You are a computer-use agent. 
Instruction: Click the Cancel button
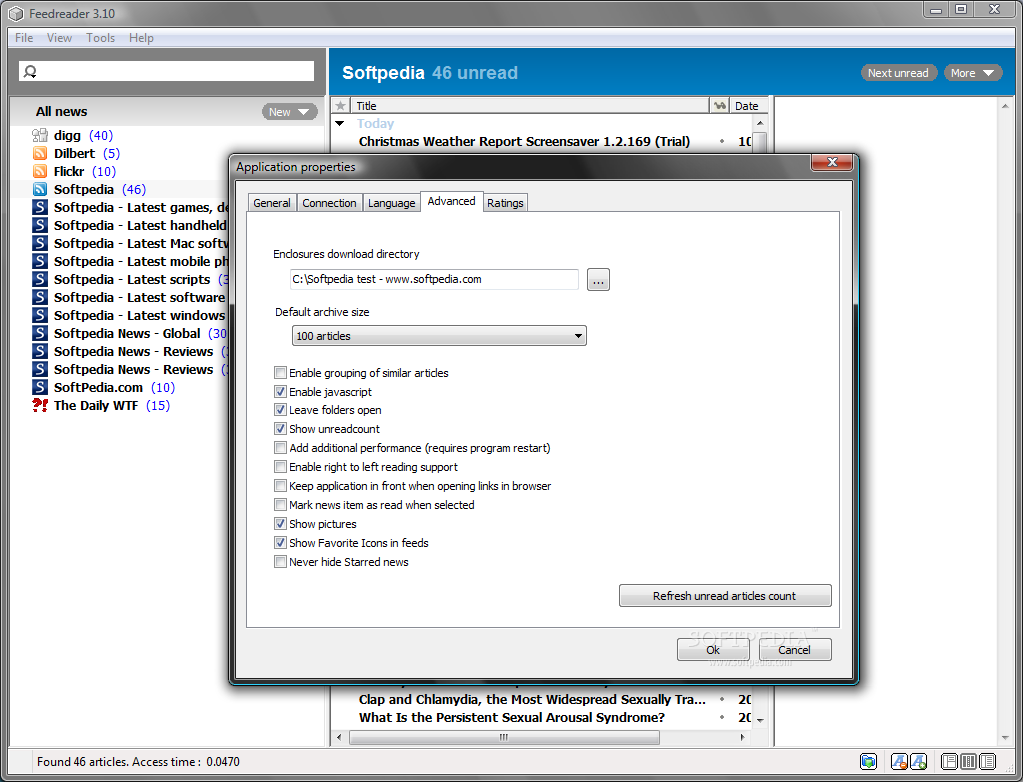(x=794, y=650)
